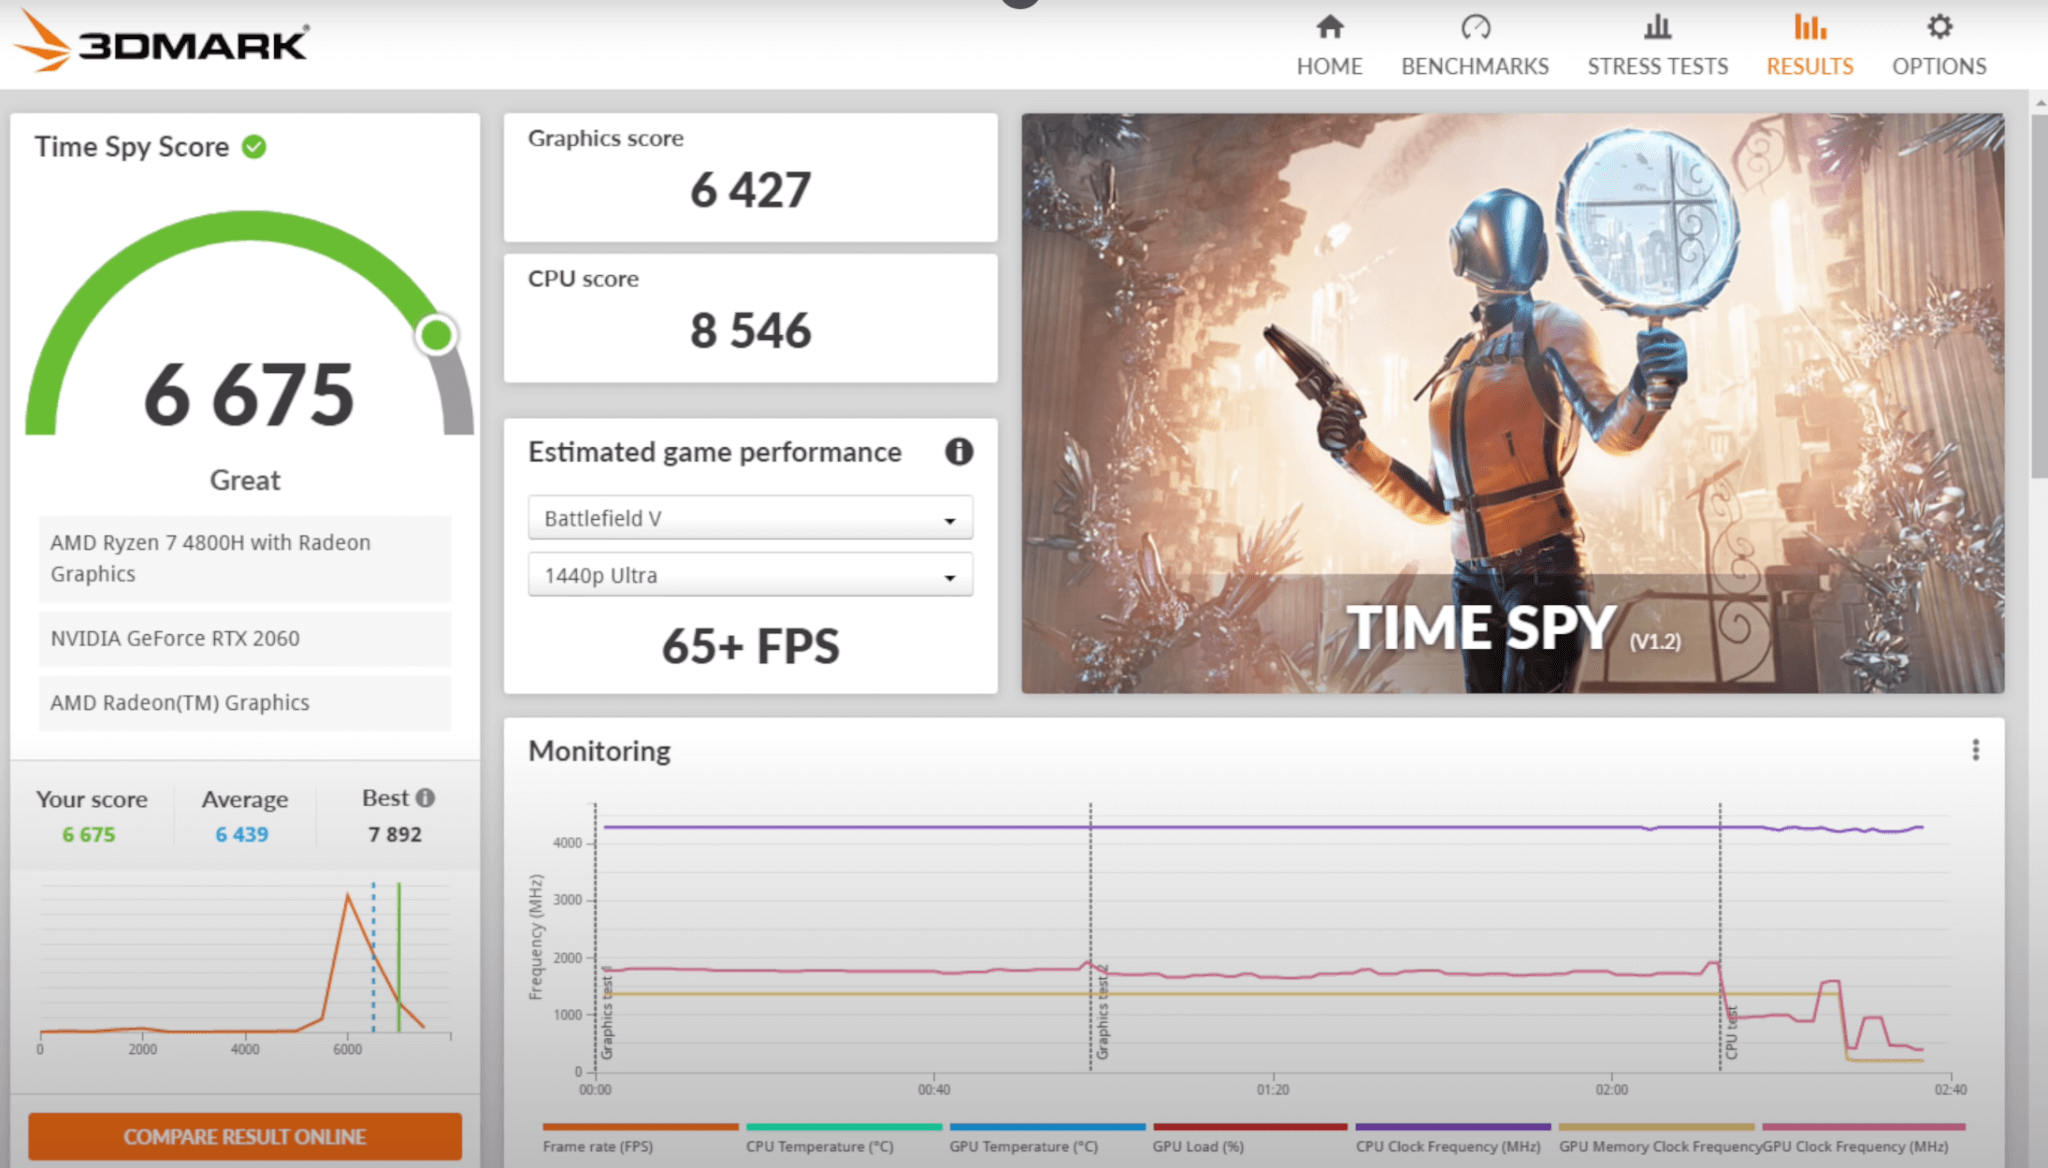Switch to the STRESS TESTS tab
This screenshot has width=2048, height=1168.
coord(1657,66)
